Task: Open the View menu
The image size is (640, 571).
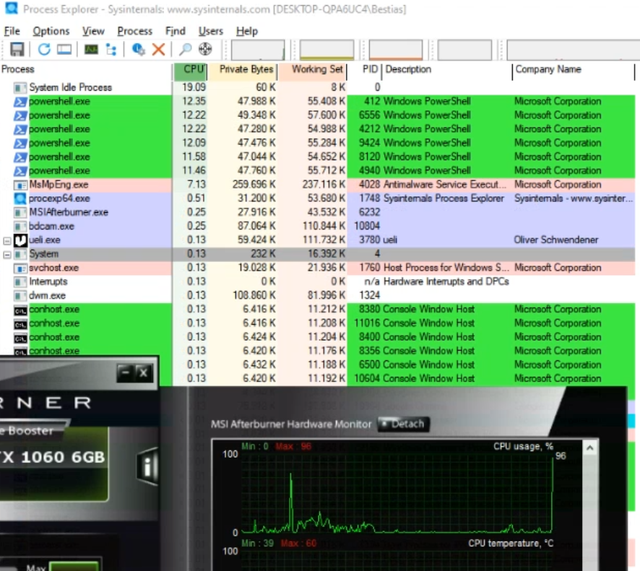Action: click(x=93, y=31)
